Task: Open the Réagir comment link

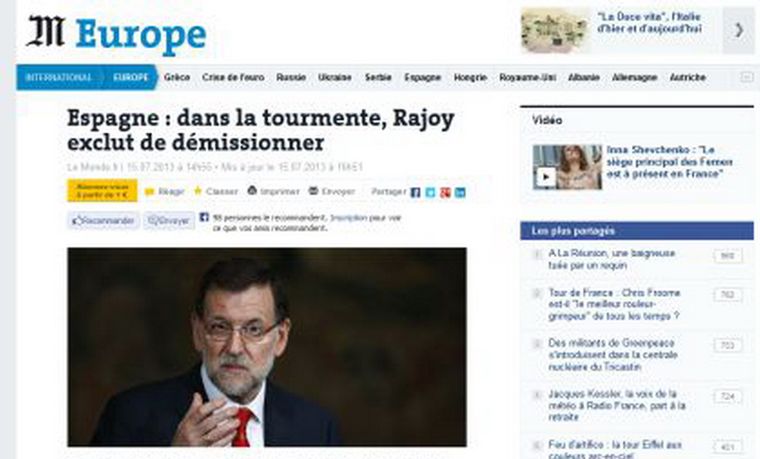Action: pos(165,191)
